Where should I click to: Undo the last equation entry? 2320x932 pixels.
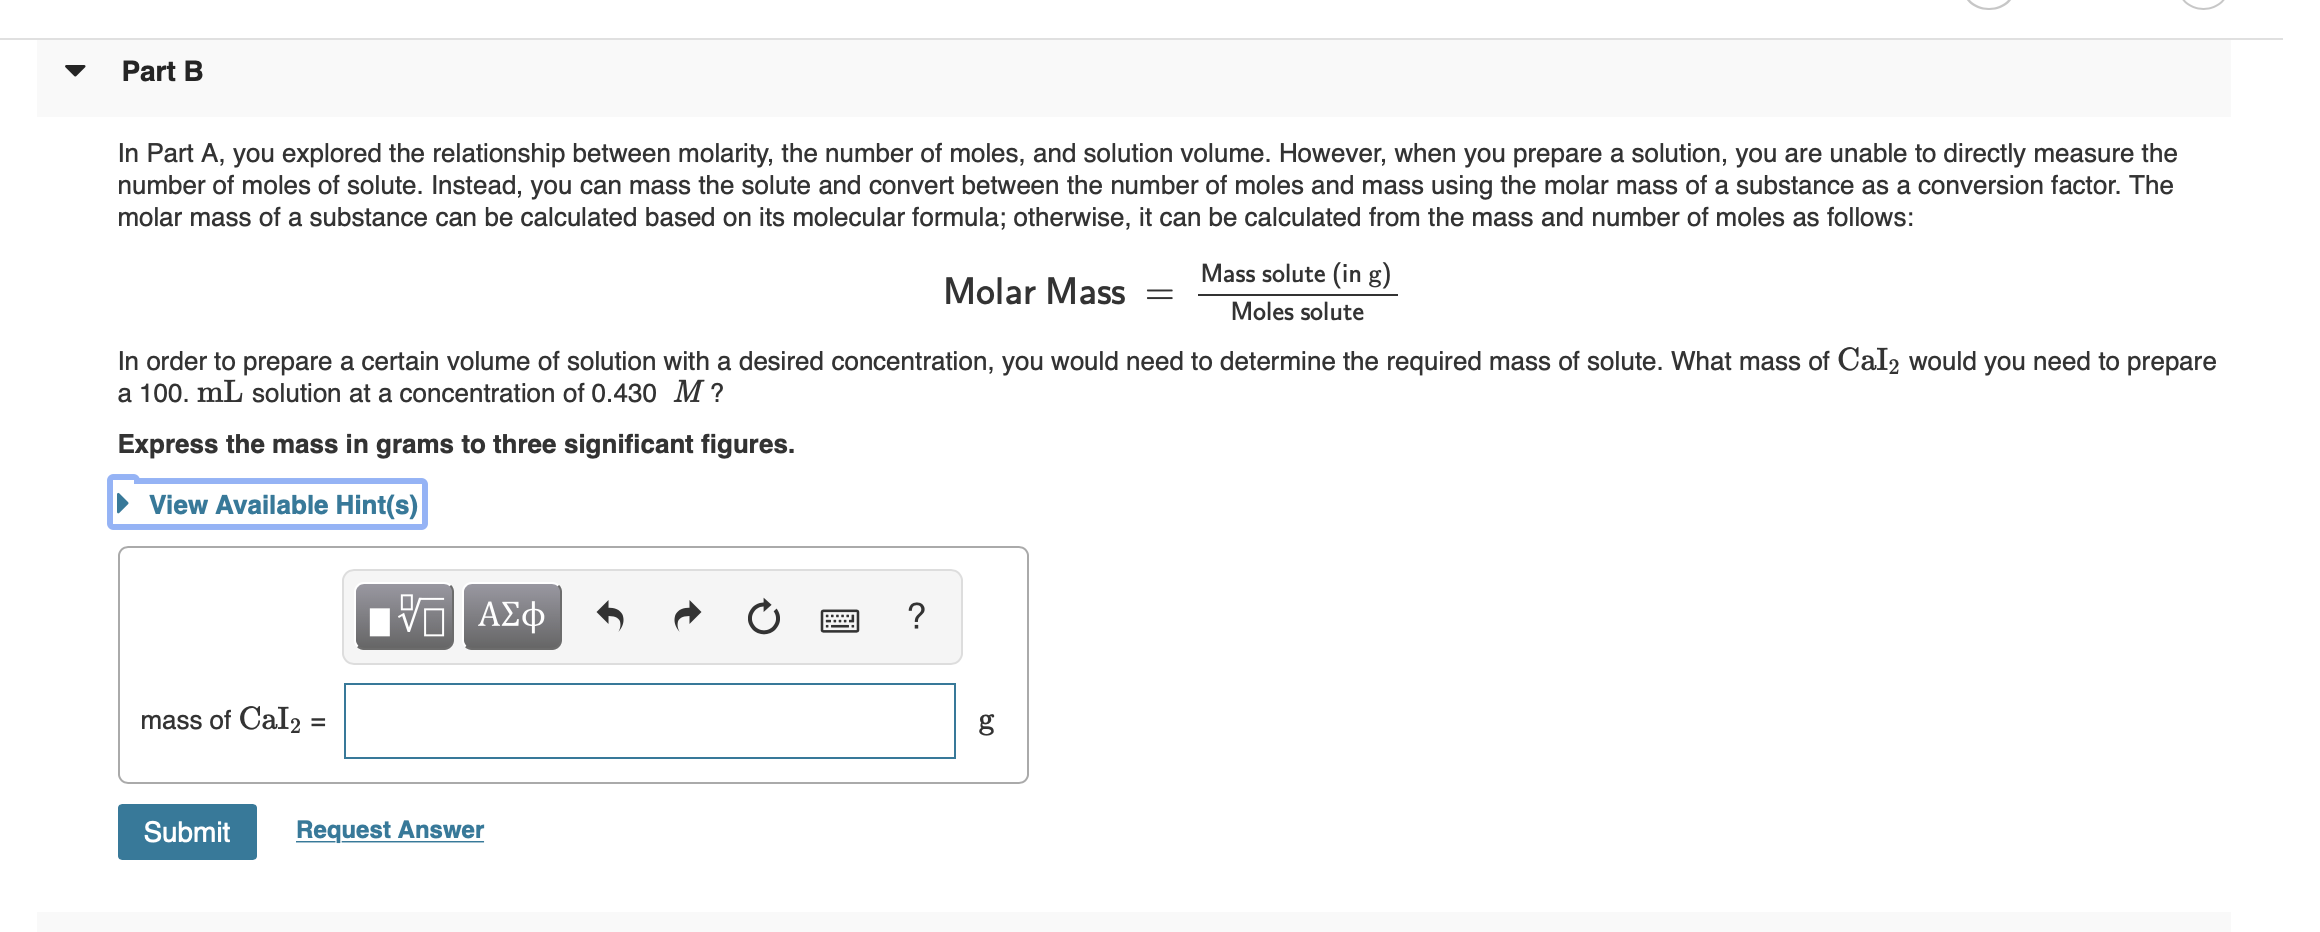point(612,616)
